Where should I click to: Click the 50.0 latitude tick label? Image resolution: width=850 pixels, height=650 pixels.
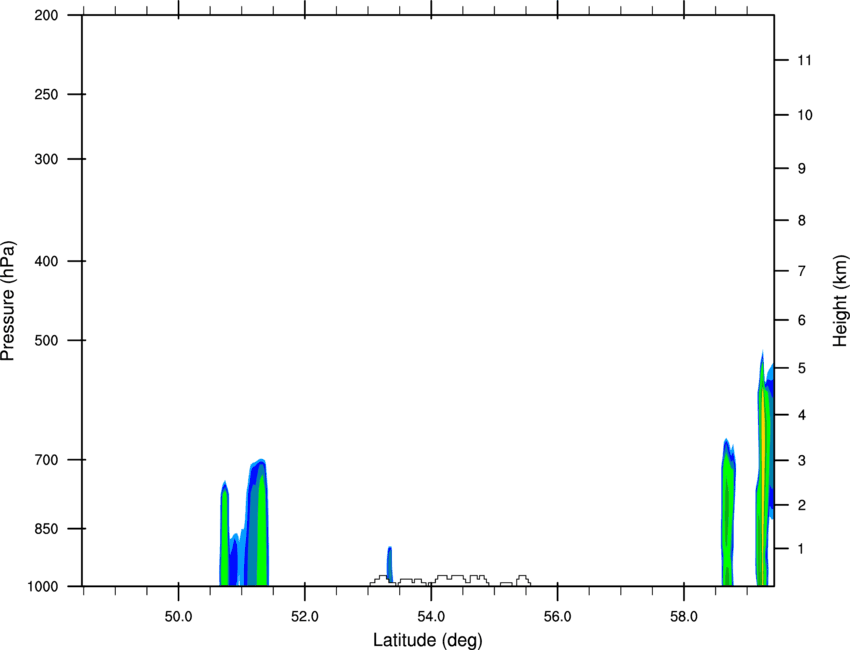(x=178, y=617)
